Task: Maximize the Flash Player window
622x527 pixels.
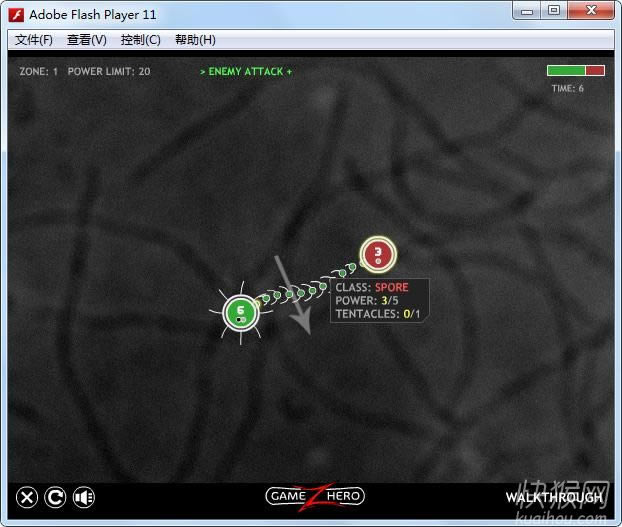Action: point(553,11)
